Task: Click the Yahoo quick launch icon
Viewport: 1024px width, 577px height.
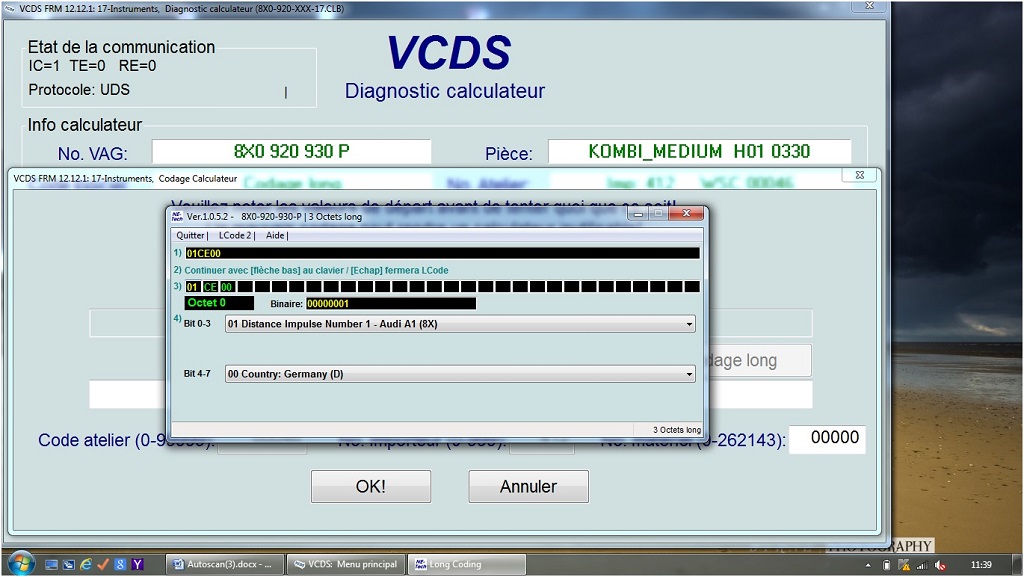Action: (x=137, y=565)
